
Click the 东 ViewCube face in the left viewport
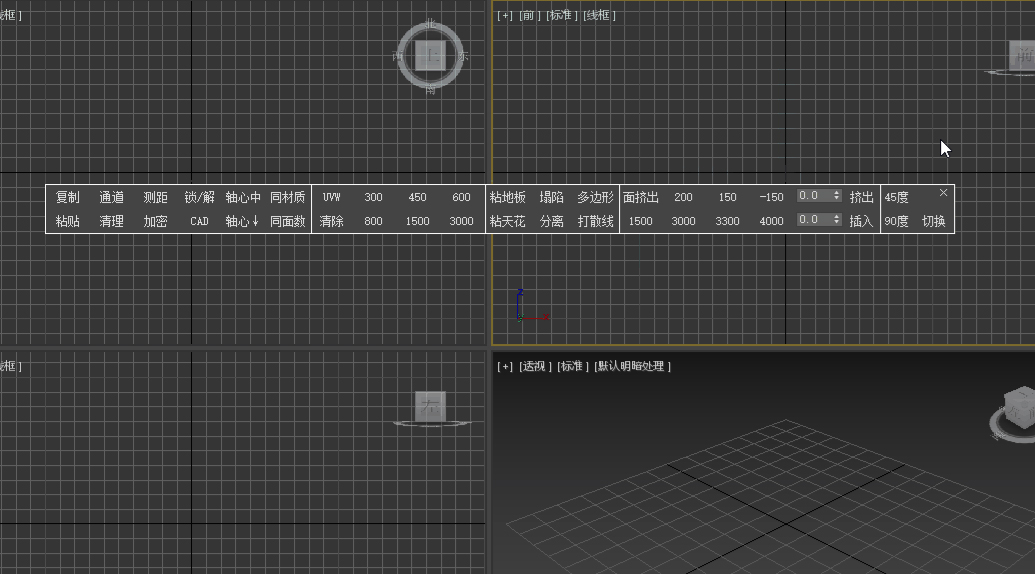(x=431, y=406)
